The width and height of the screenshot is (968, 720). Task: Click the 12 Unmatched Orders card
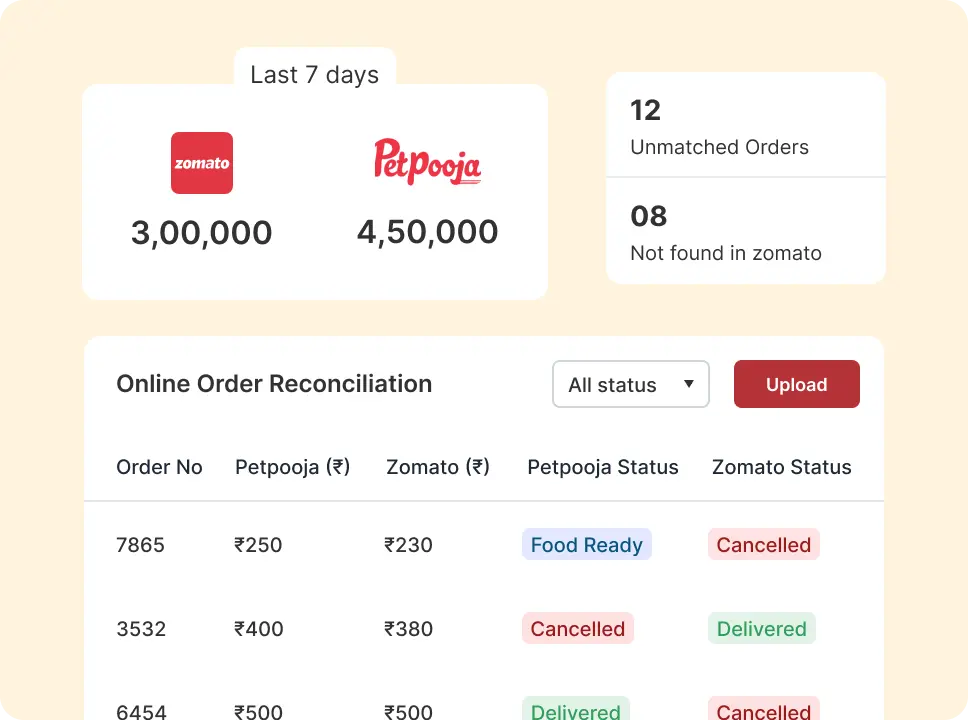pos(745,126)
